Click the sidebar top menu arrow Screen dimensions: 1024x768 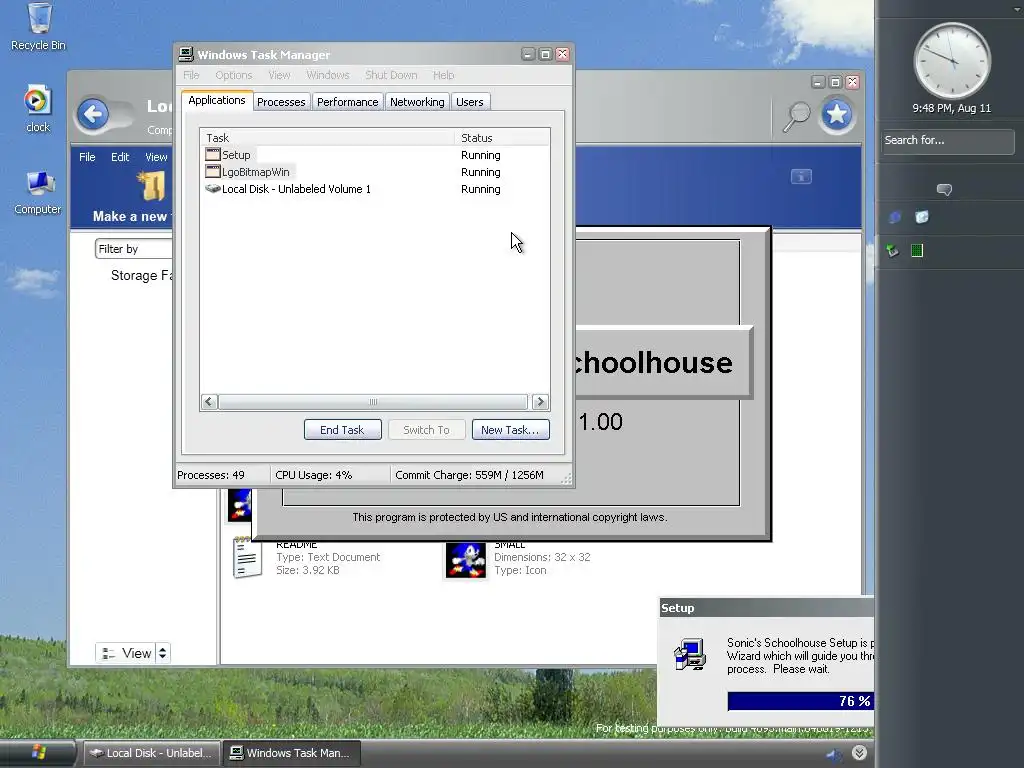pos(1015,9)
